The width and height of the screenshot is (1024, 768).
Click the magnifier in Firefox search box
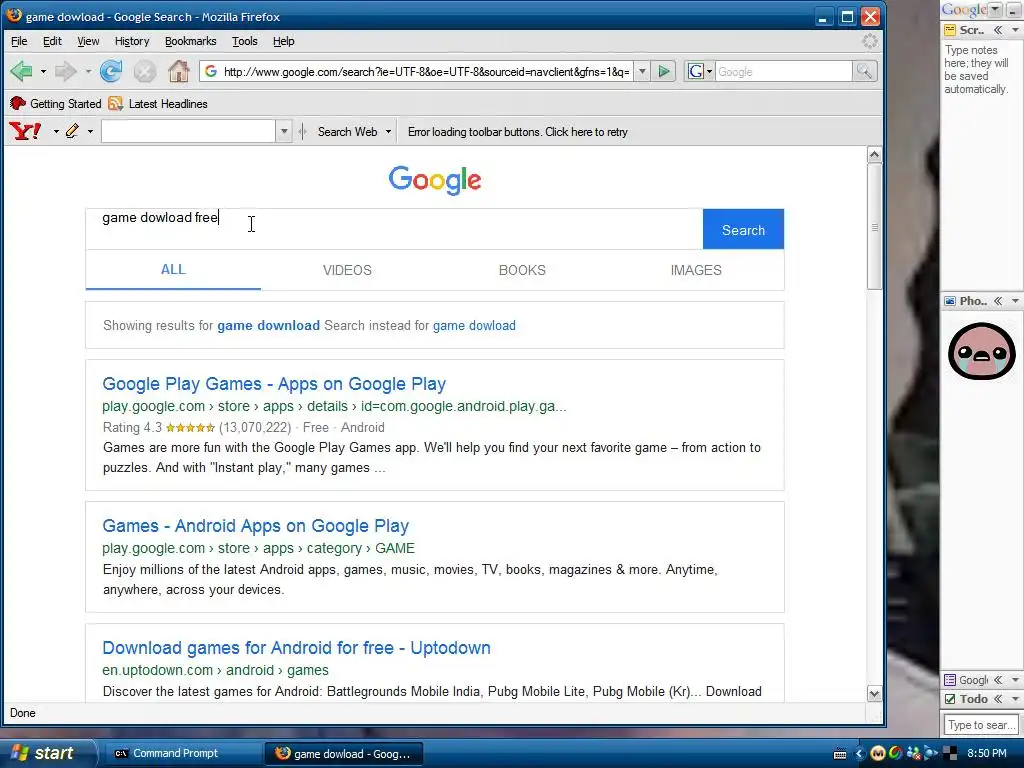click(x=864, y=71)
